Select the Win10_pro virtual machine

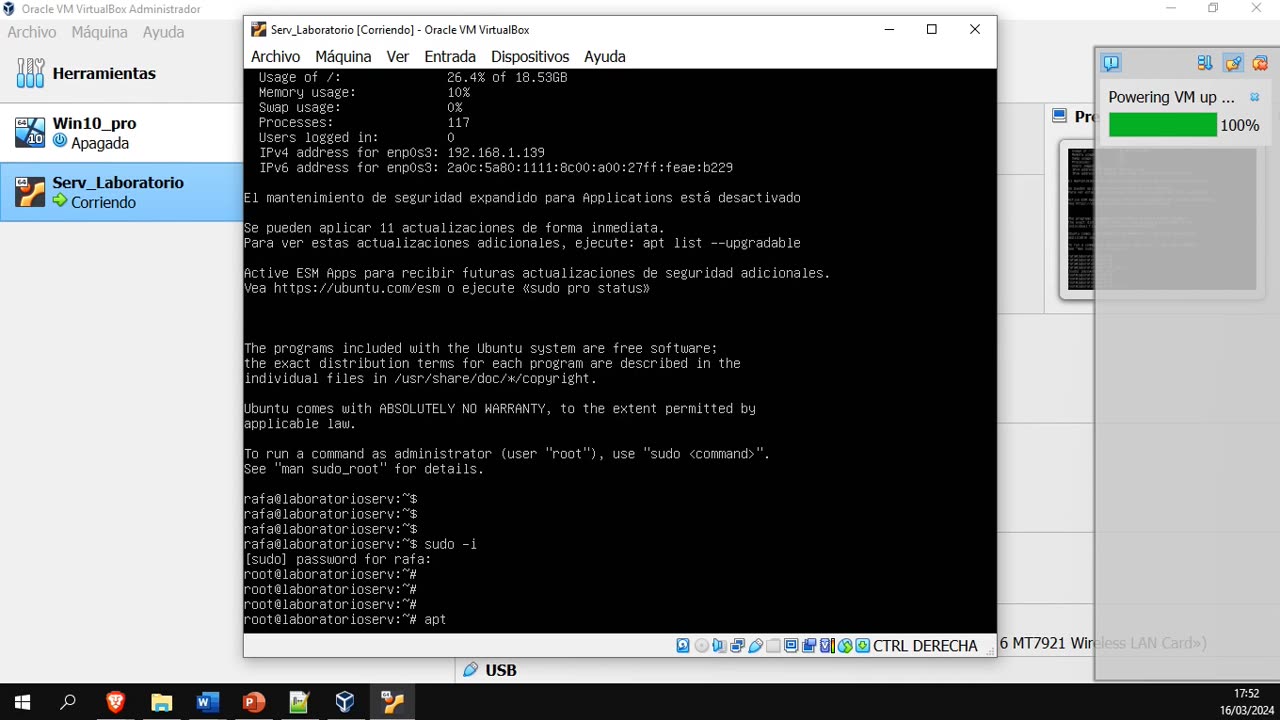pyautogui.click(x=121, y=133)
